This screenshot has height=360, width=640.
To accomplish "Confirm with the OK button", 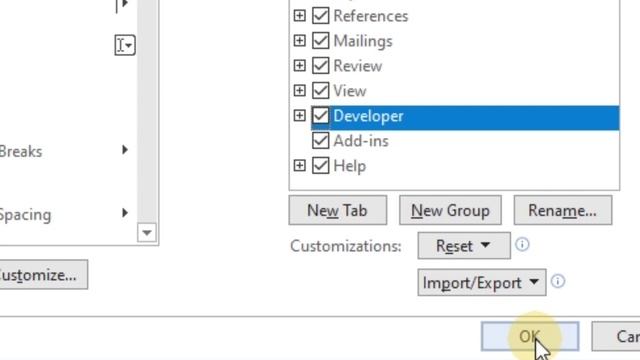I will point(530,336).
